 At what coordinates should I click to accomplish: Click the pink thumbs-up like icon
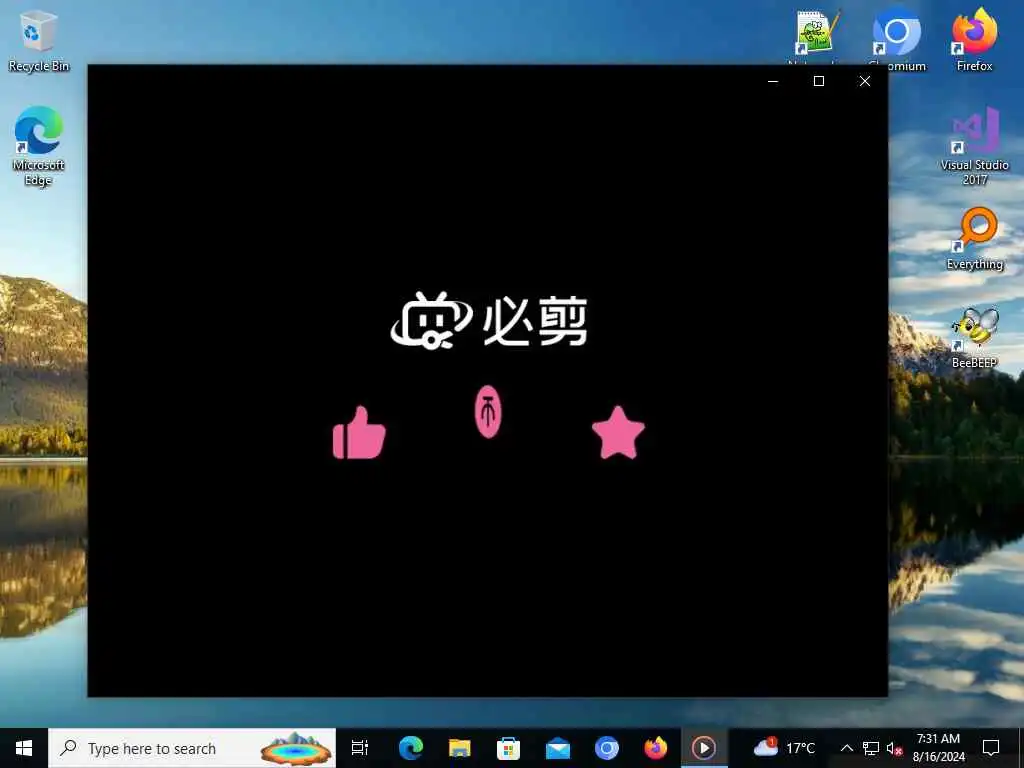pyautogui.click(x=359, y=433)
